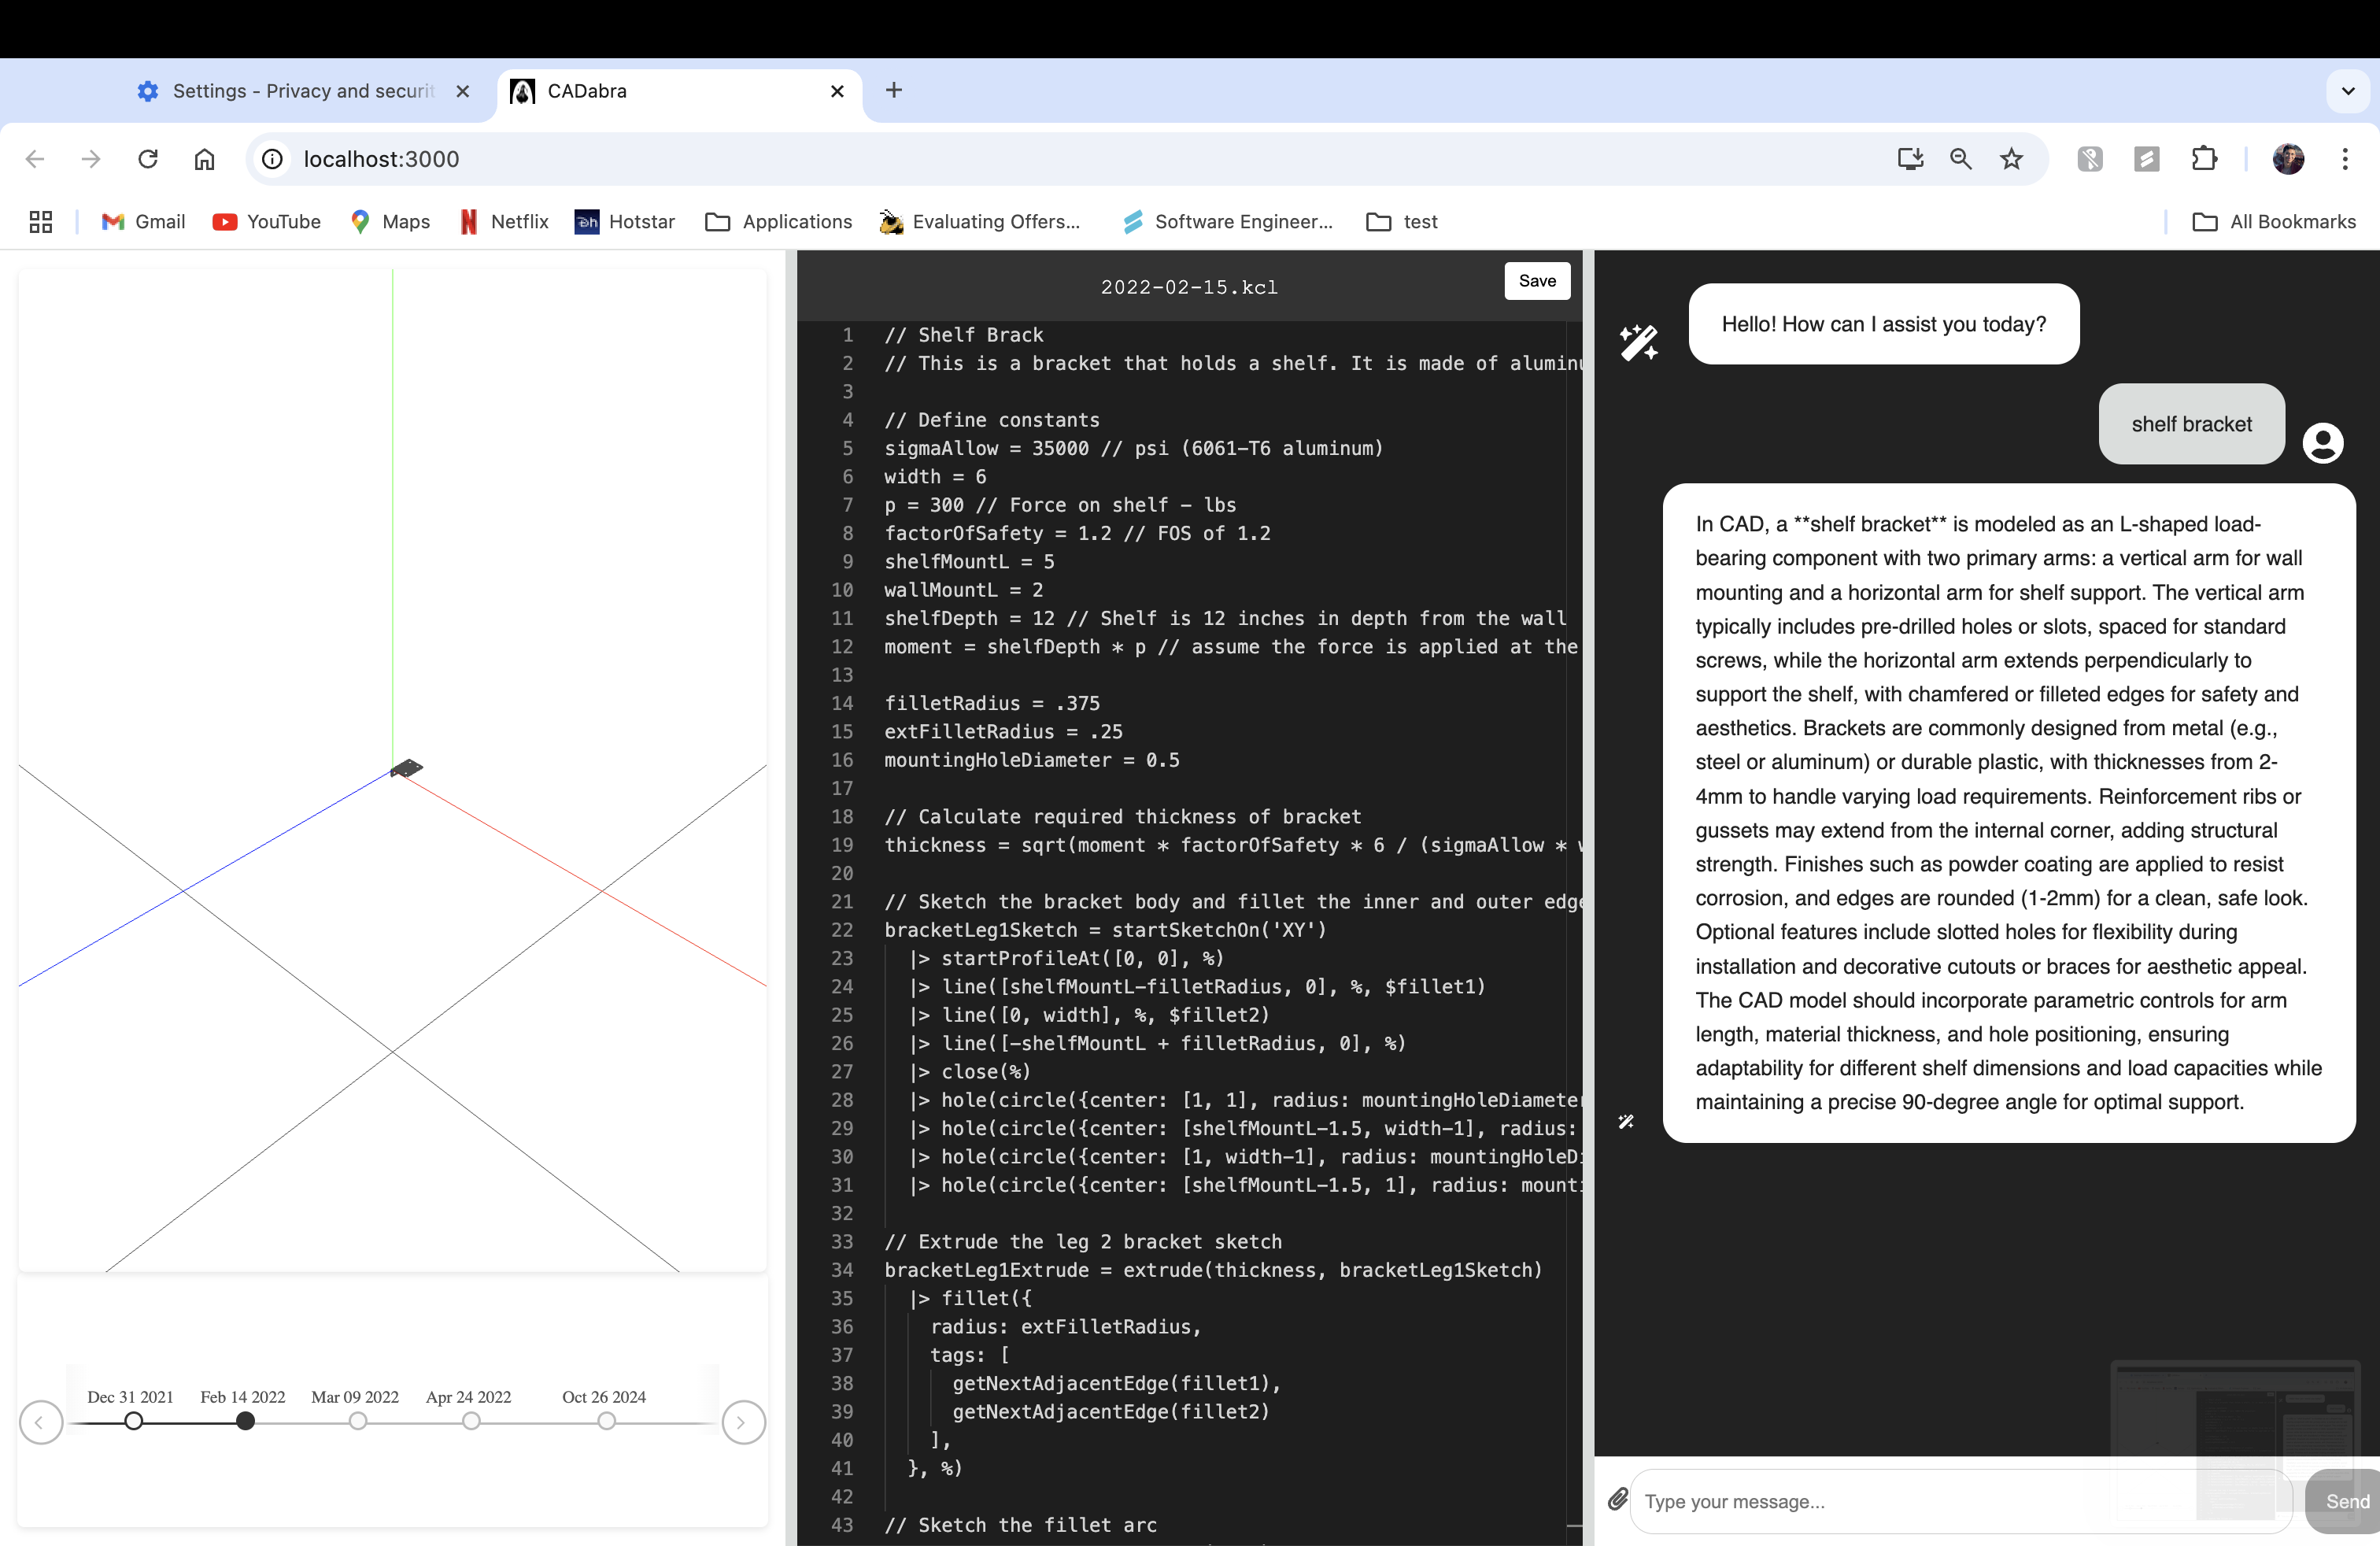Reload the localhost page
The width and height of the screenshot is (2380, 1546).
point(148,159)
